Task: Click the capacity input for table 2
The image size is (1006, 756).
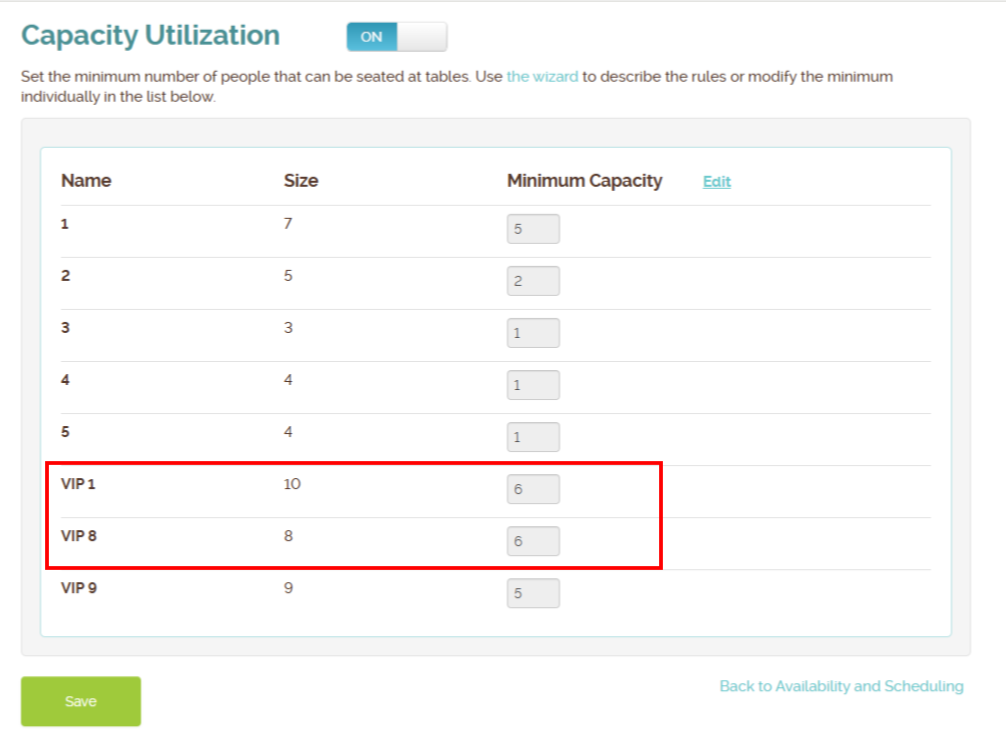Action: [x=533, y=280]
